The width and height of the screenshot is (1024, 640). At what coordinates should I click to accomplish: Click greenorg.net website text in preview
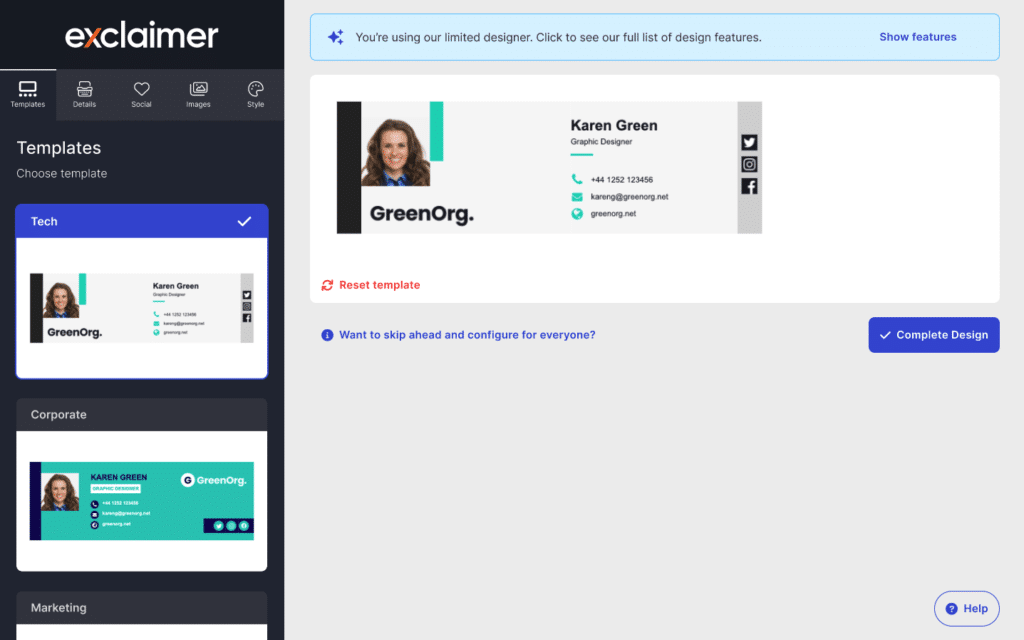(x=613, y=214)
